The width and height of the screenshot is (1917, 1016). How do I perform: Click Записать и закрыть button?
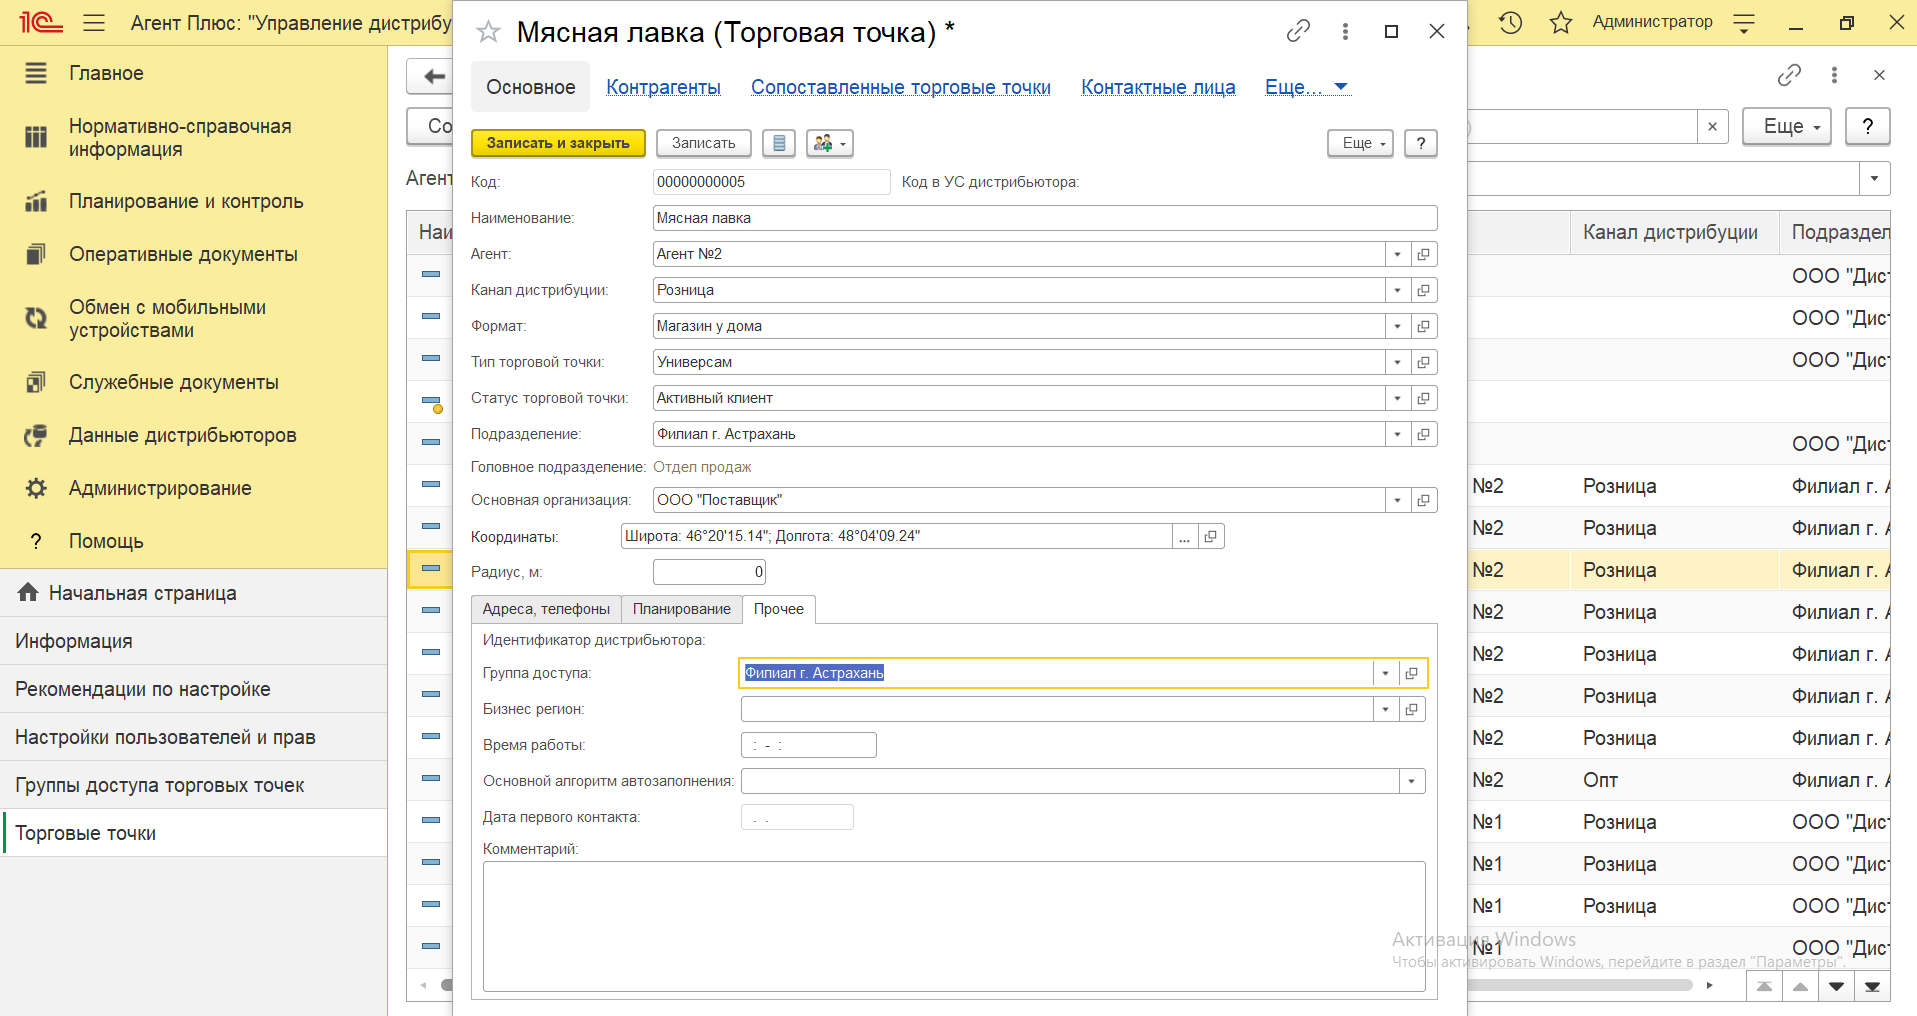click(x=558, y=143)
